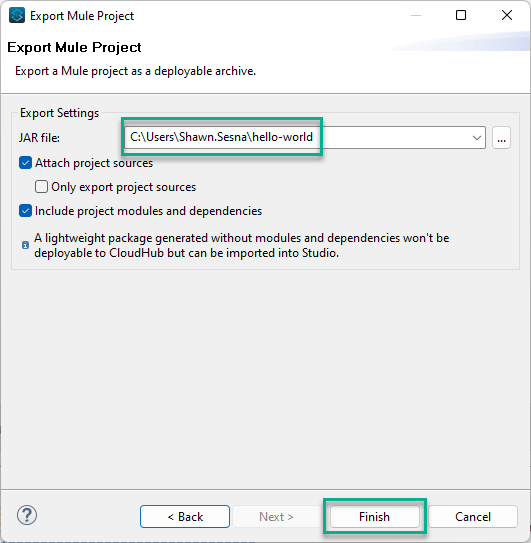Click Finish to export the project
The width and height of the screenshot is (531, 543).
click(374, 517)
